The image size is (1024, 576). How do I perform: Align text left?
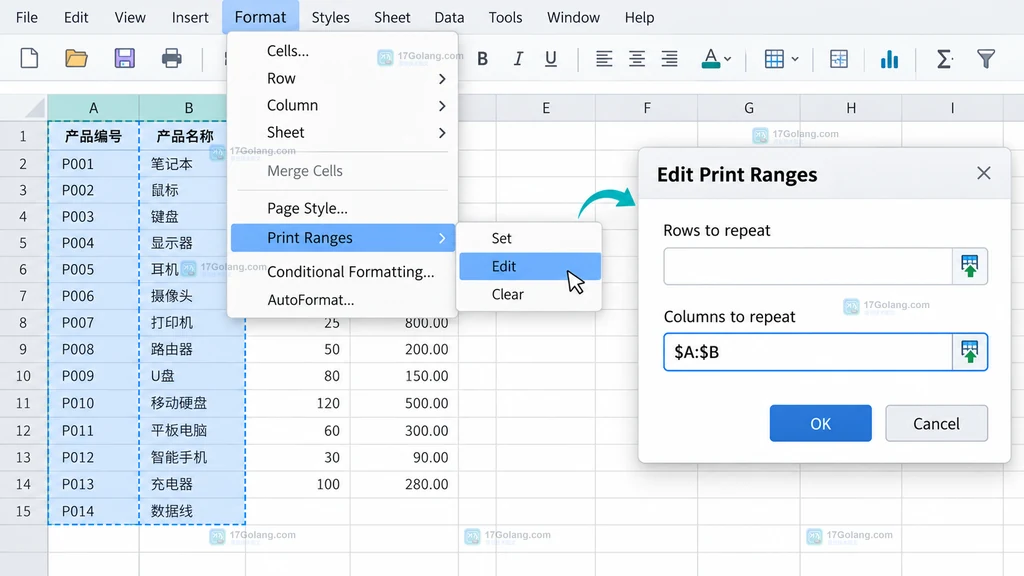604,59
